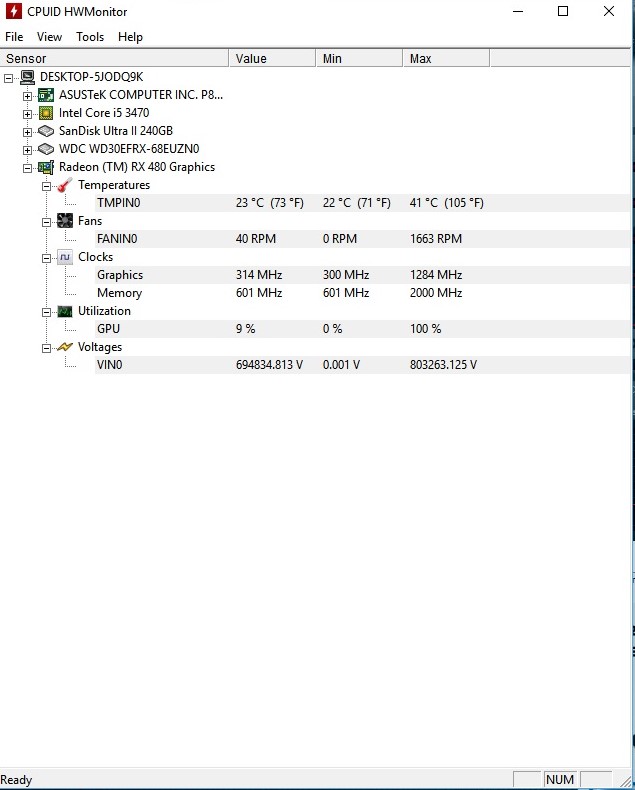Click the 1663 RPM max fan value
This screenshot has width=635, height=790.
click(x=436, y=239)
